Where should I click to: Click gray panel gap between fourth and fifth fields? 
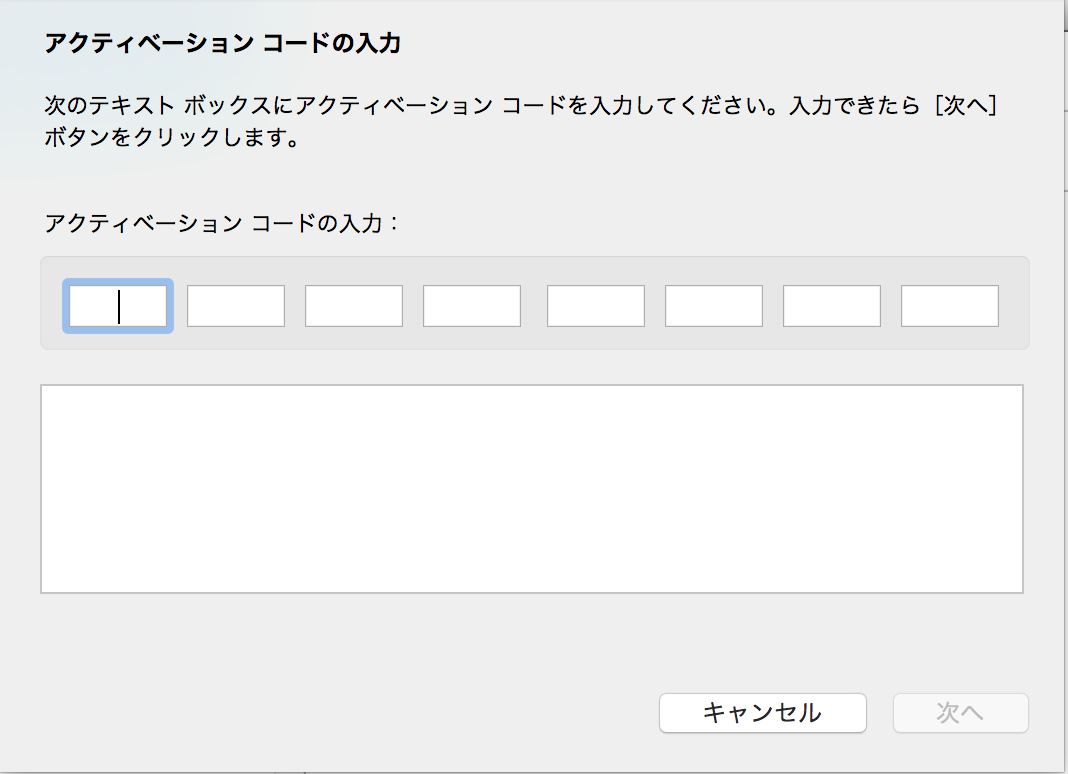point(534,306)
